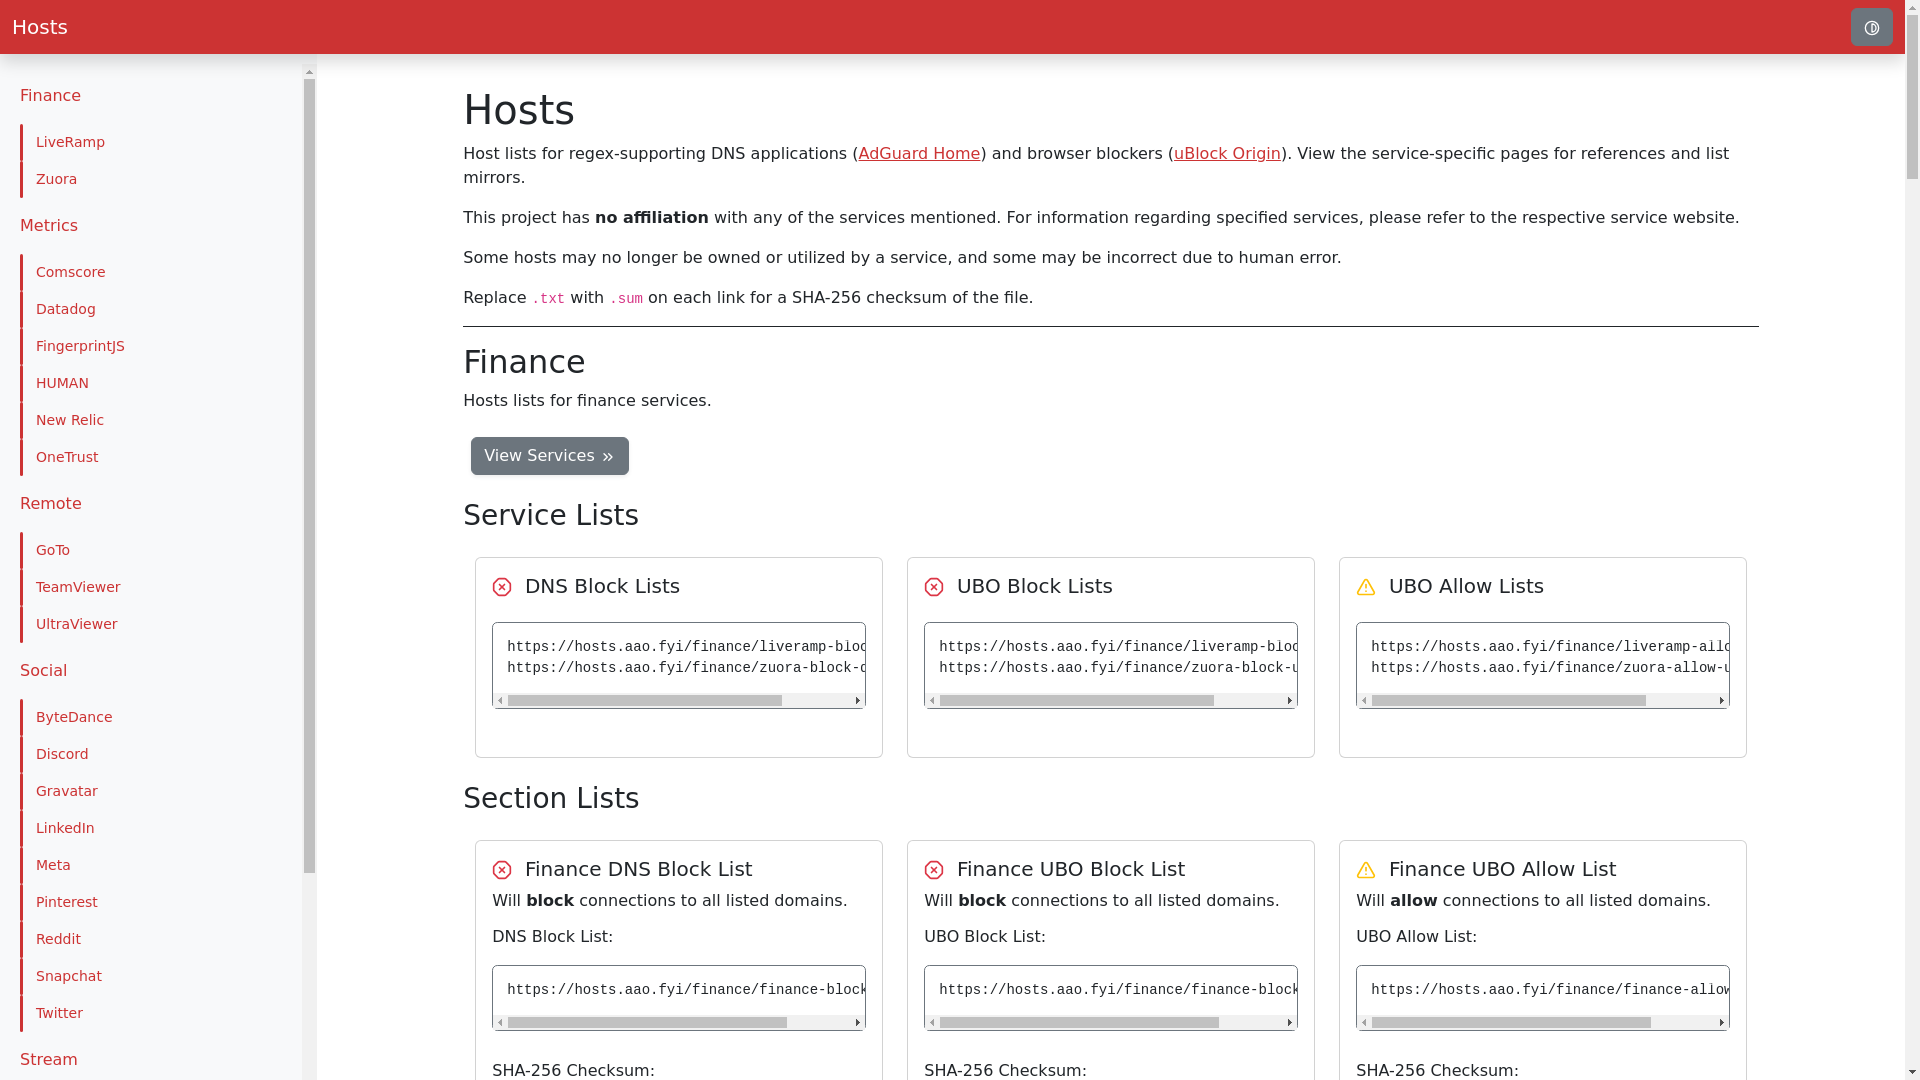Click the UBO Block Lists x-circle icon
The image size is (1920, 1080).
pyautogui.click(x=934, y=587)
